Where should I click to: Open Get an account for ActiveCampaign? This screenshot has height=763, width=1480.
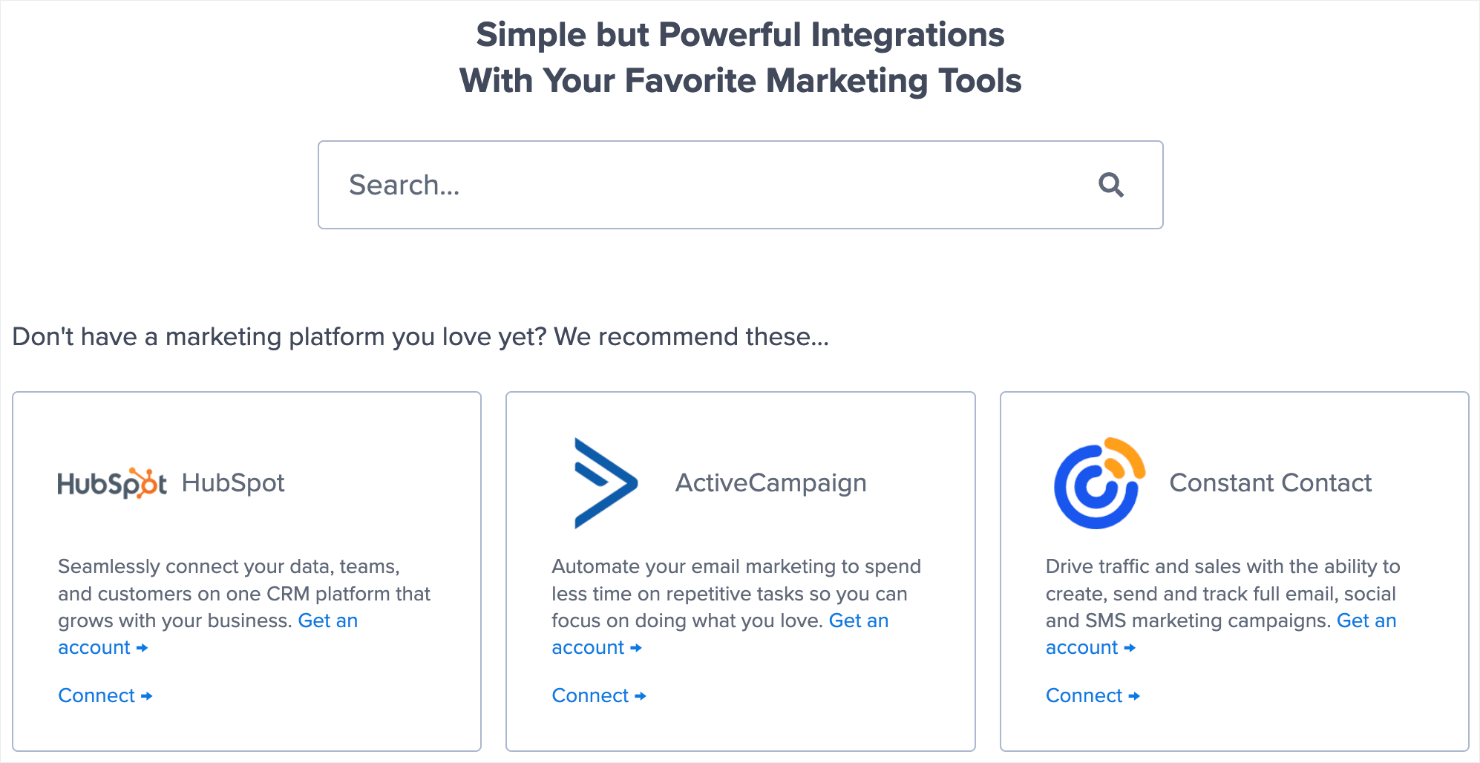click(859, 620)
